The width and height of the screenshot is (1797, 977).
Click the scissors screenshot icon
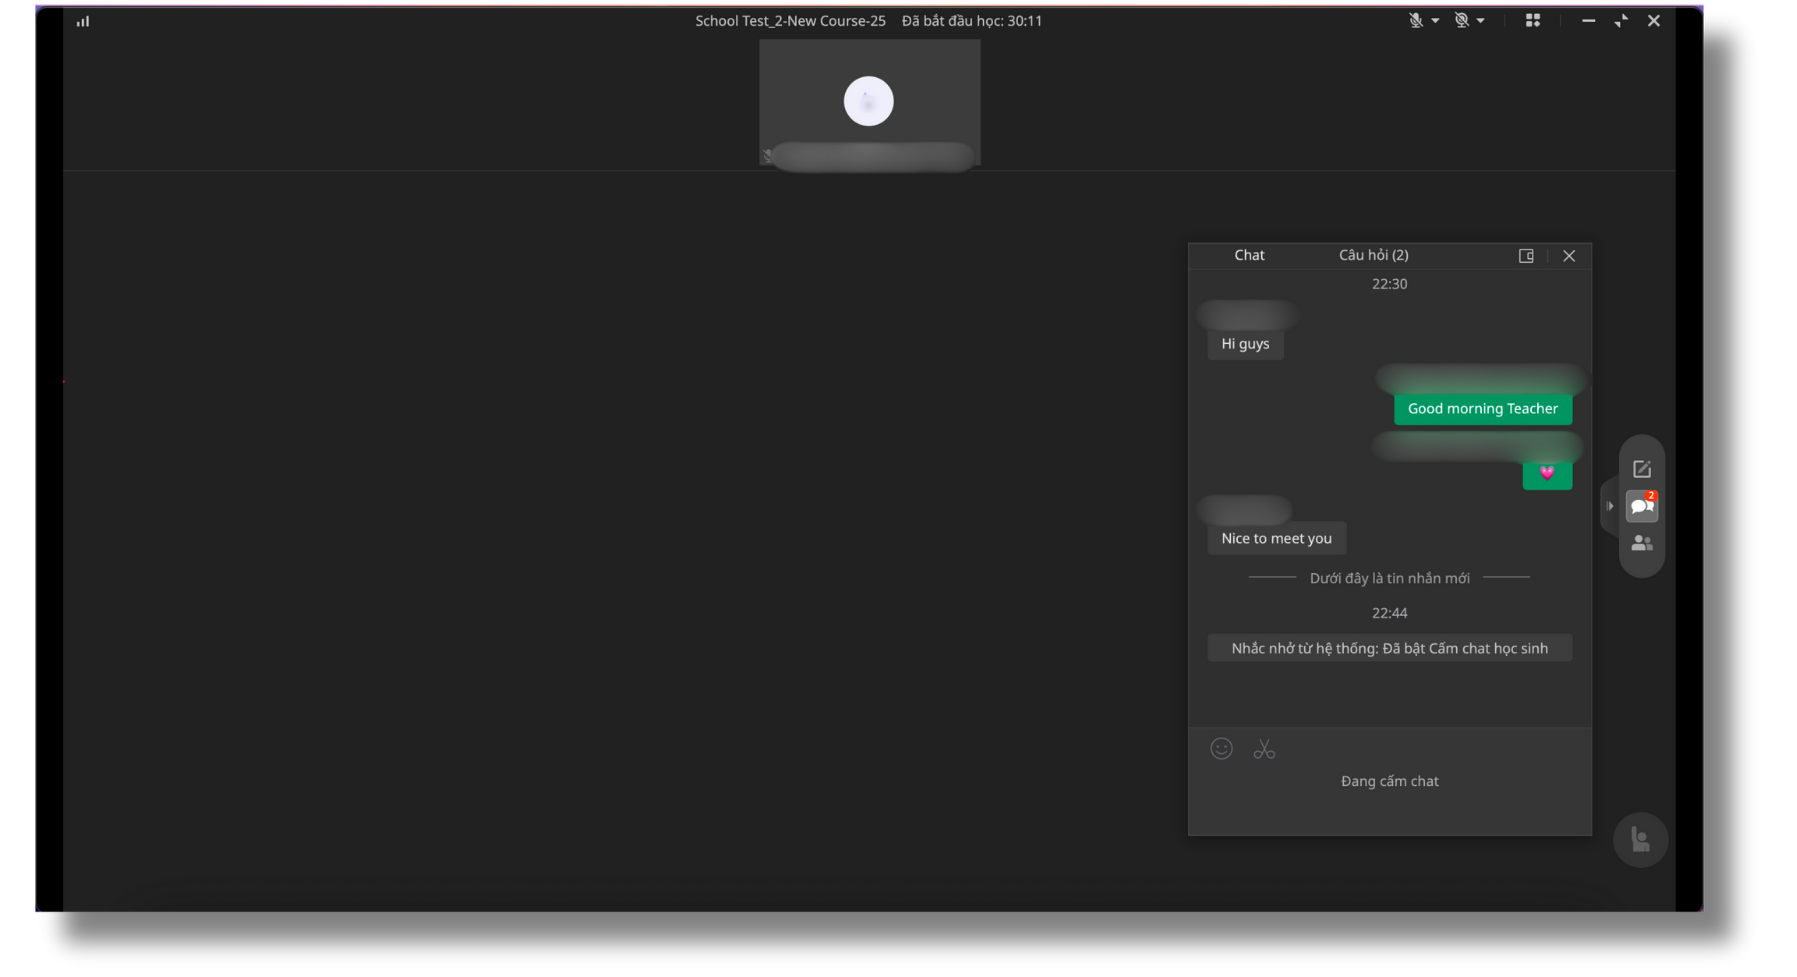[x=1264, y=749]
